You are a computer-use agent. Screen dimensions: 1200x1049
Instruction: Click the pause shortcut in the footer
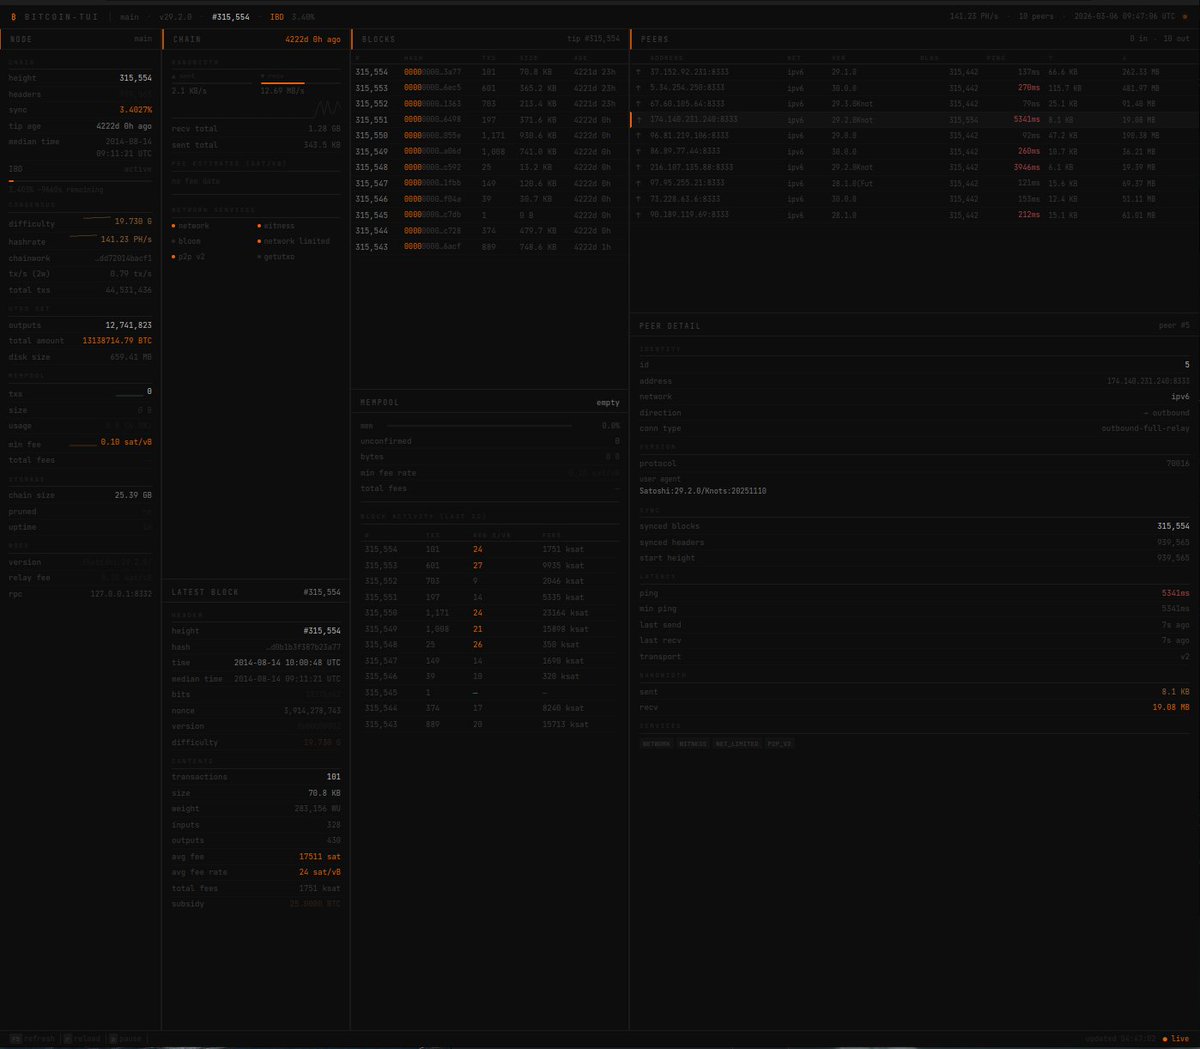point(125,1039)
